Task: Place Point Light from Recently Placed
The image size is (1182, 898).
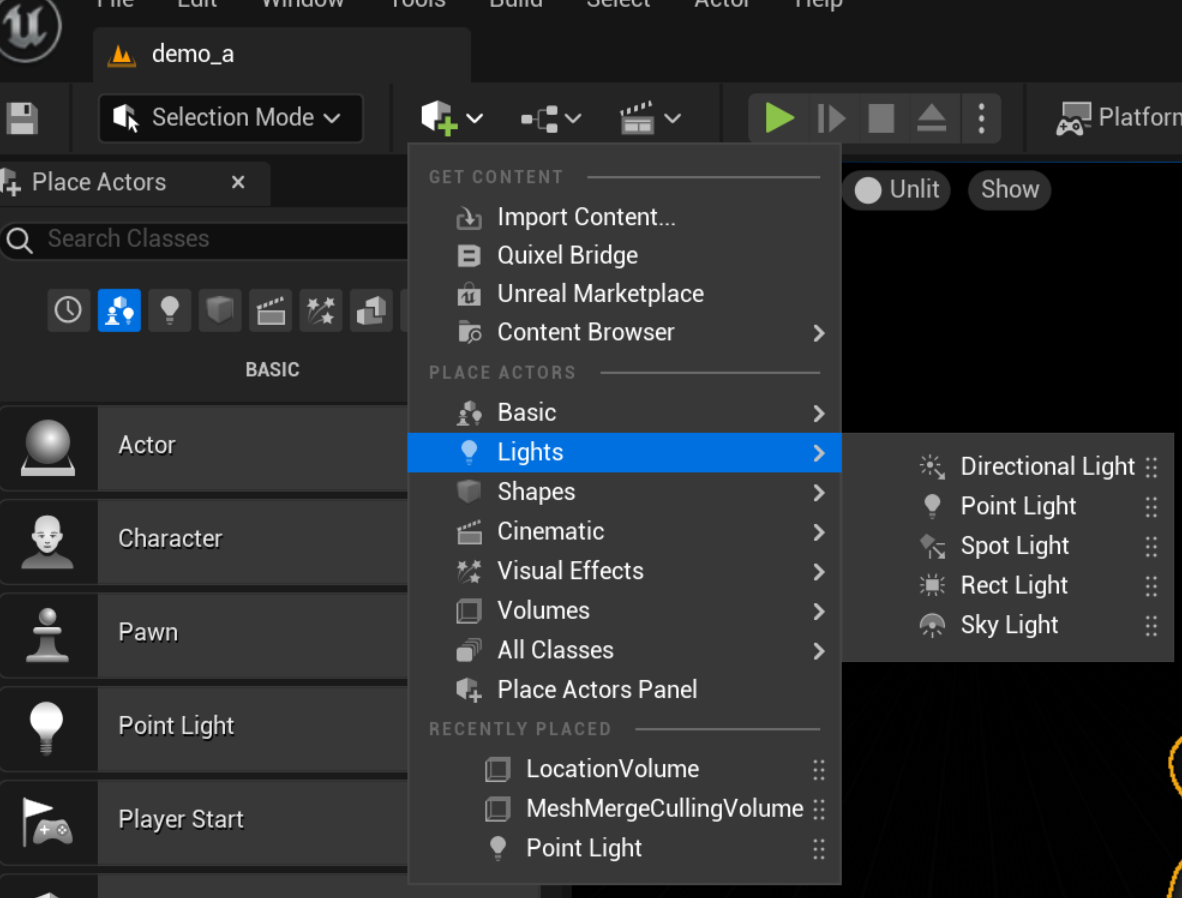Action: point(624,849)
